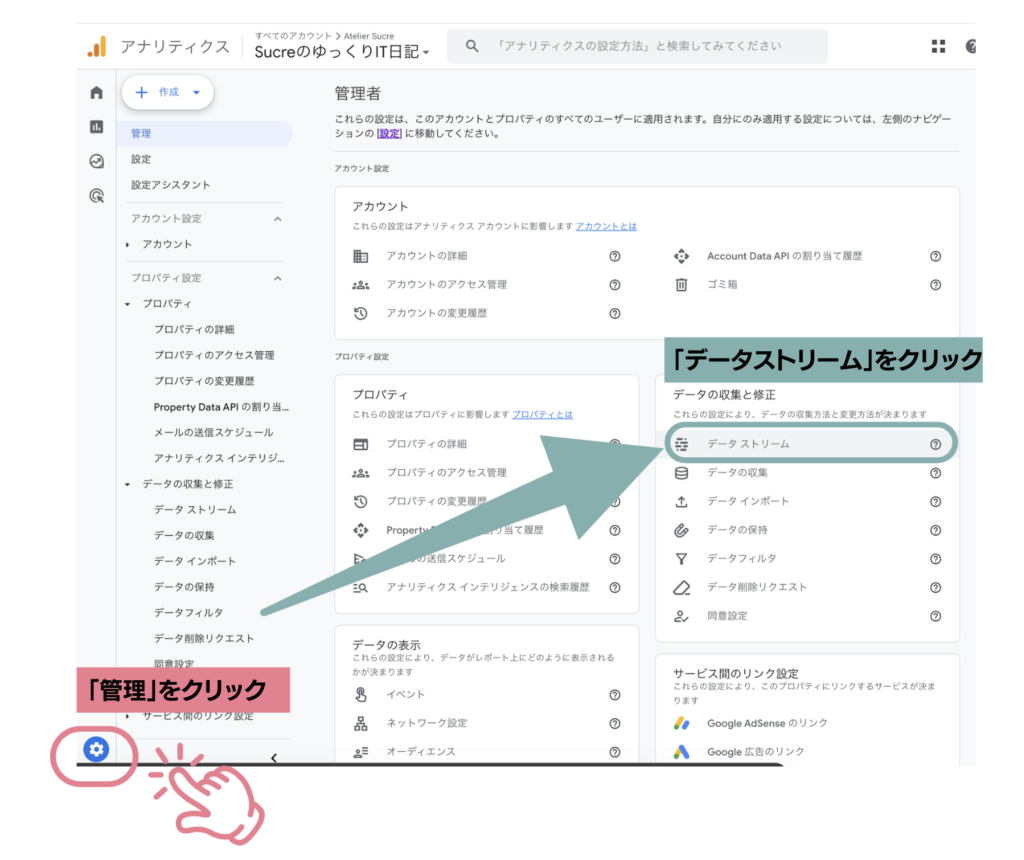Click the Admin gear icon
Screen dimensions: 1024x860
pos(96,749)
